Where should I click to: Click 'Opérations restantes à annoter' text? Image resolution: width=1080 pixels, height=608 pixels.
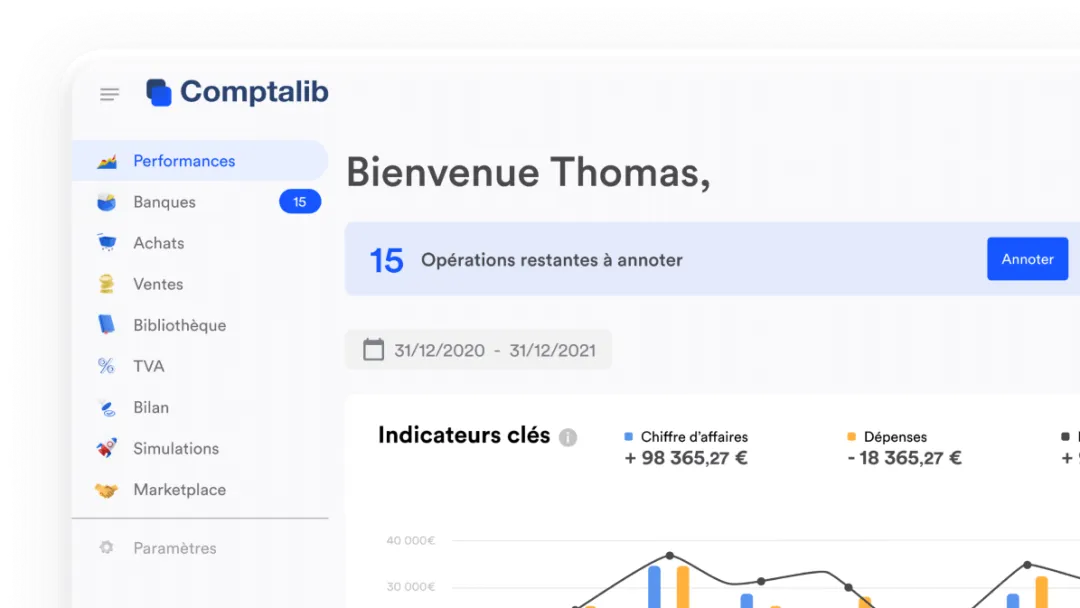552,260
